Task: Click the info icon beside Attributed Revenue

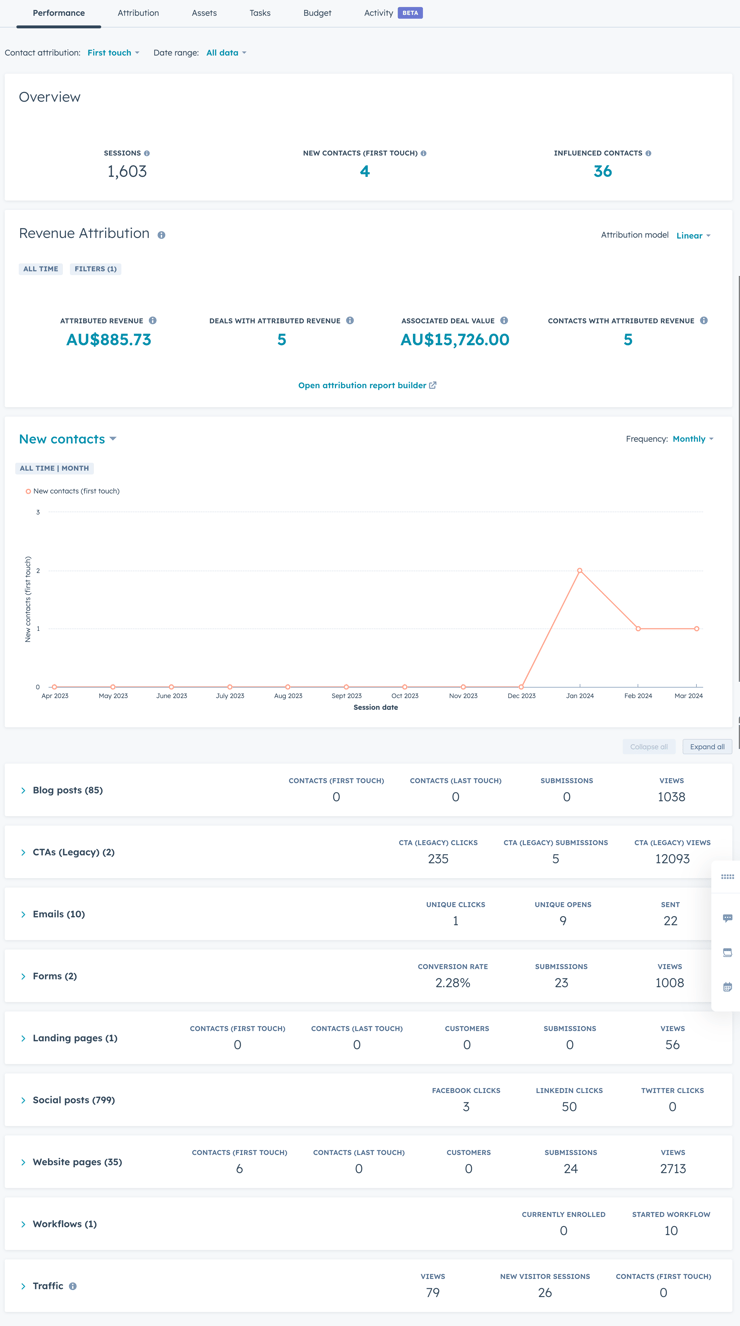Action: coord(153,321)
